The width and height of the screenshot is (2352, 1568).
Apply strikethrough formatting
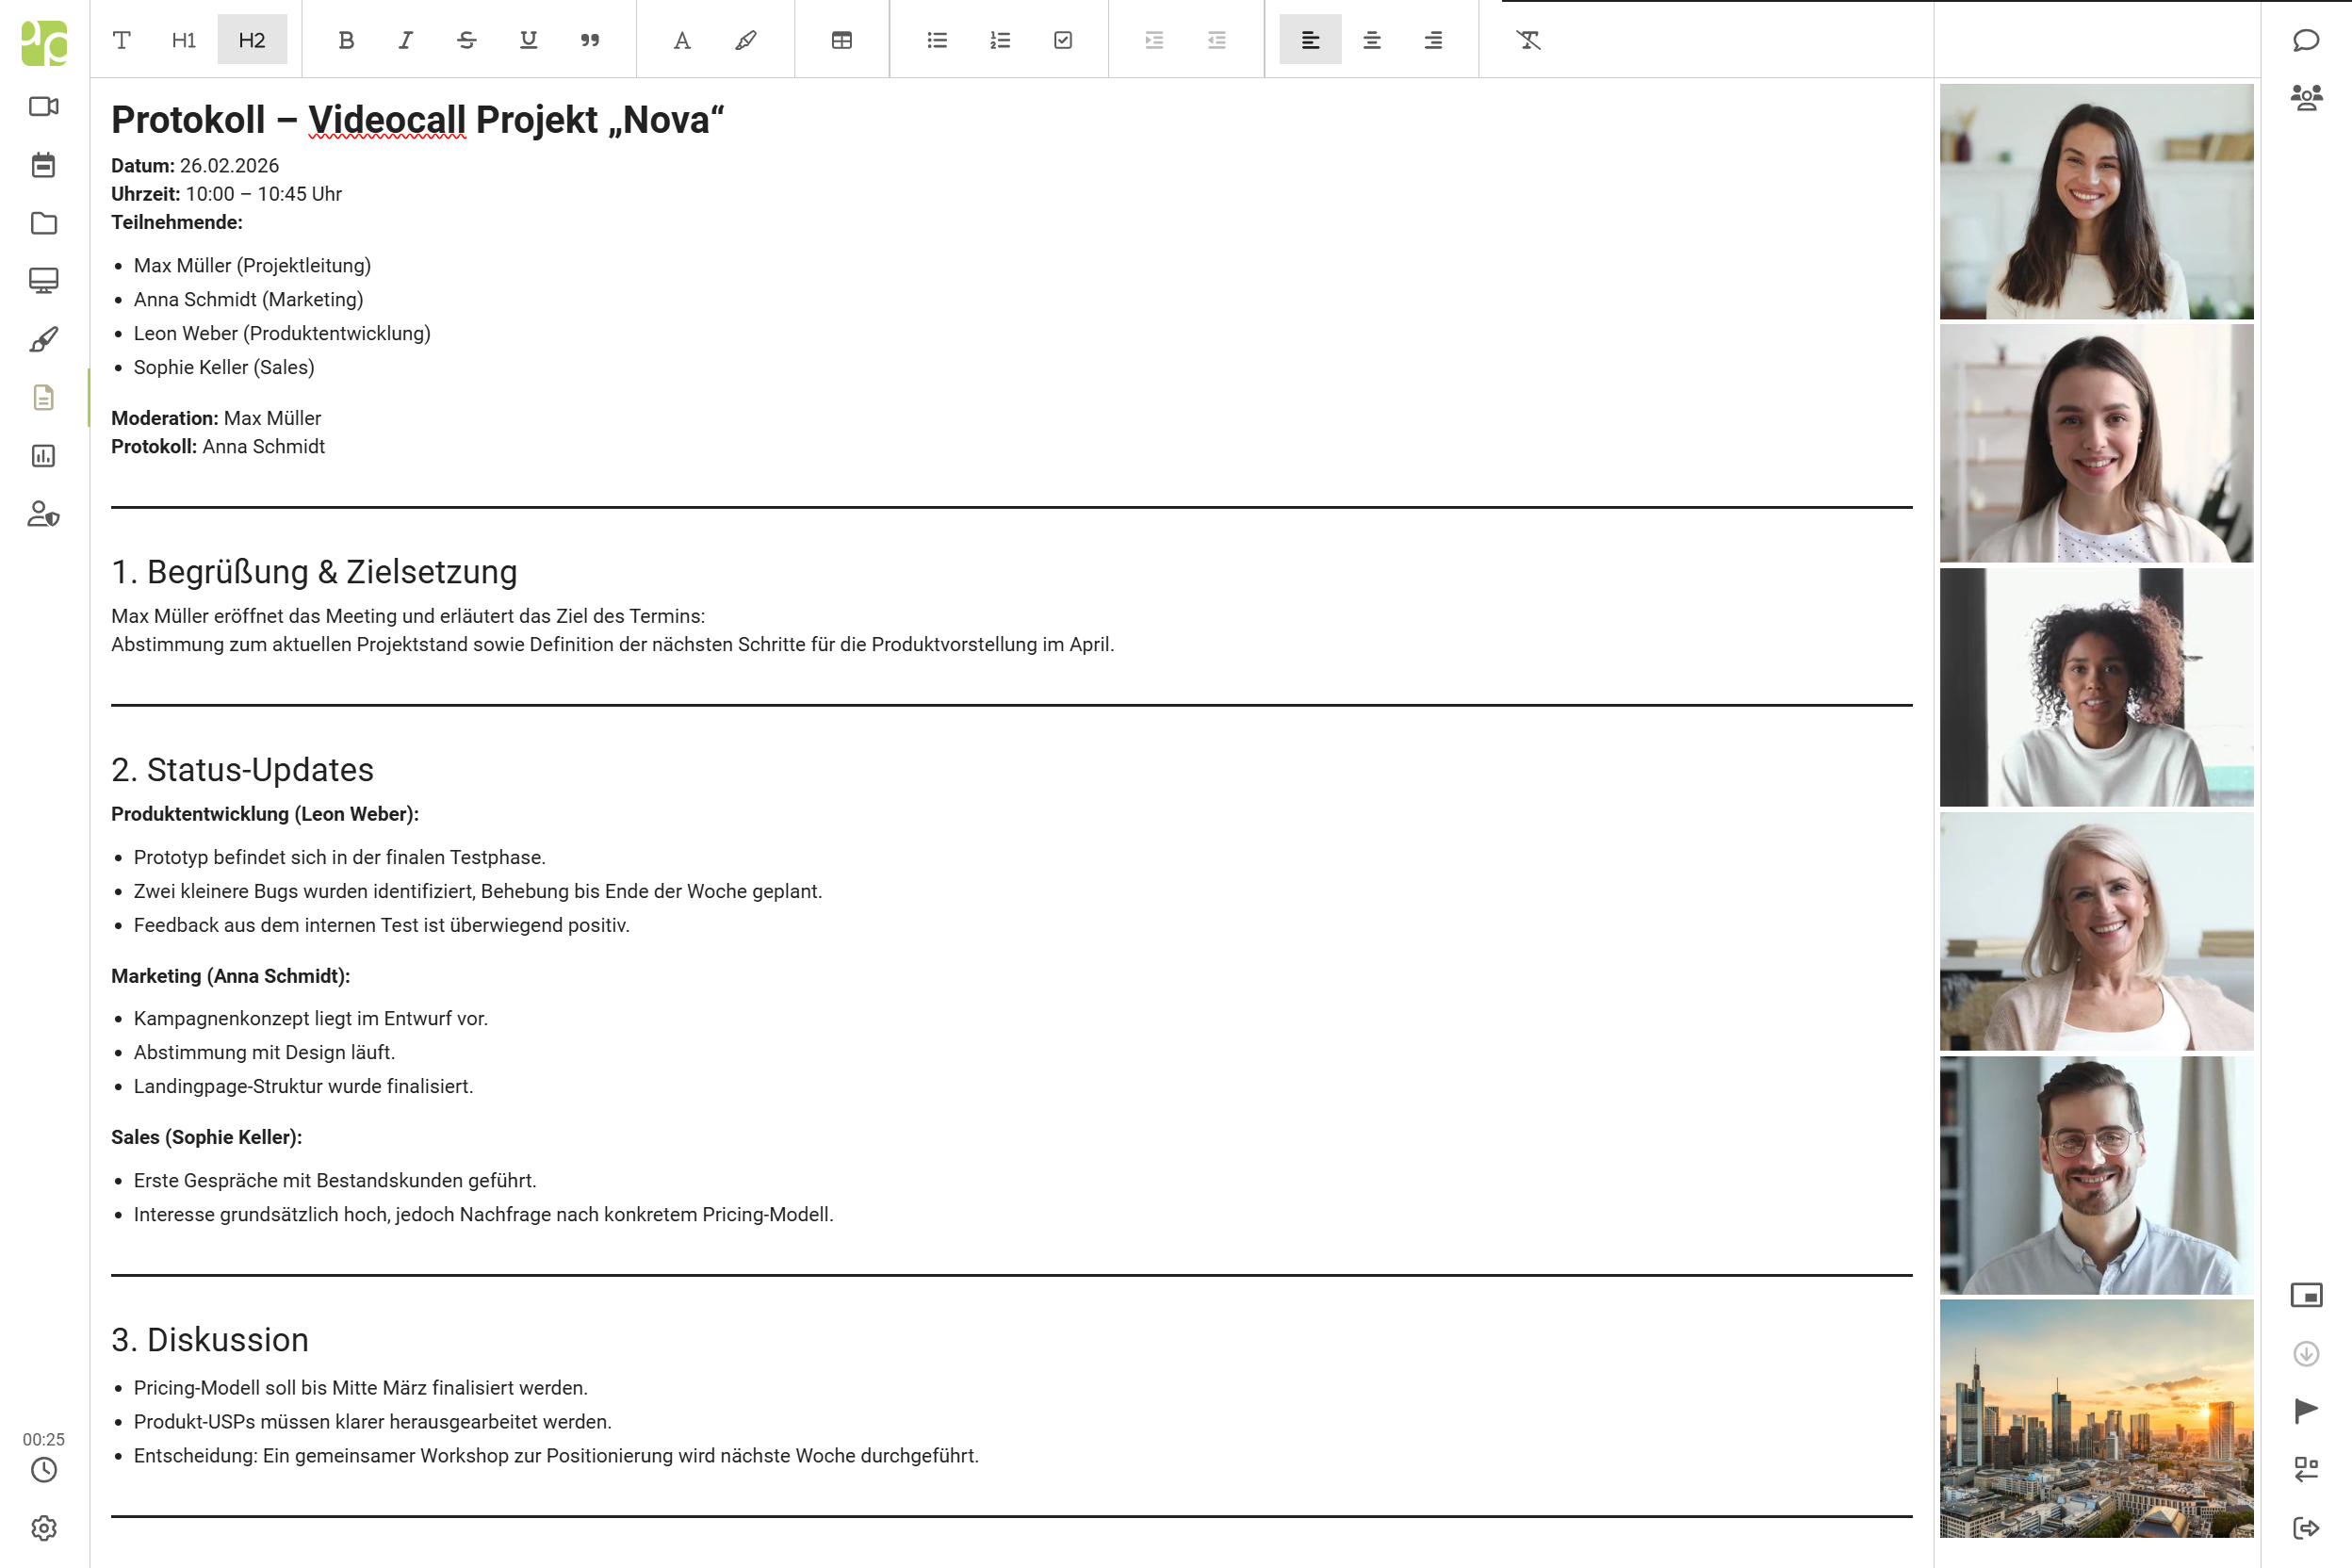[x=466, y=40]
